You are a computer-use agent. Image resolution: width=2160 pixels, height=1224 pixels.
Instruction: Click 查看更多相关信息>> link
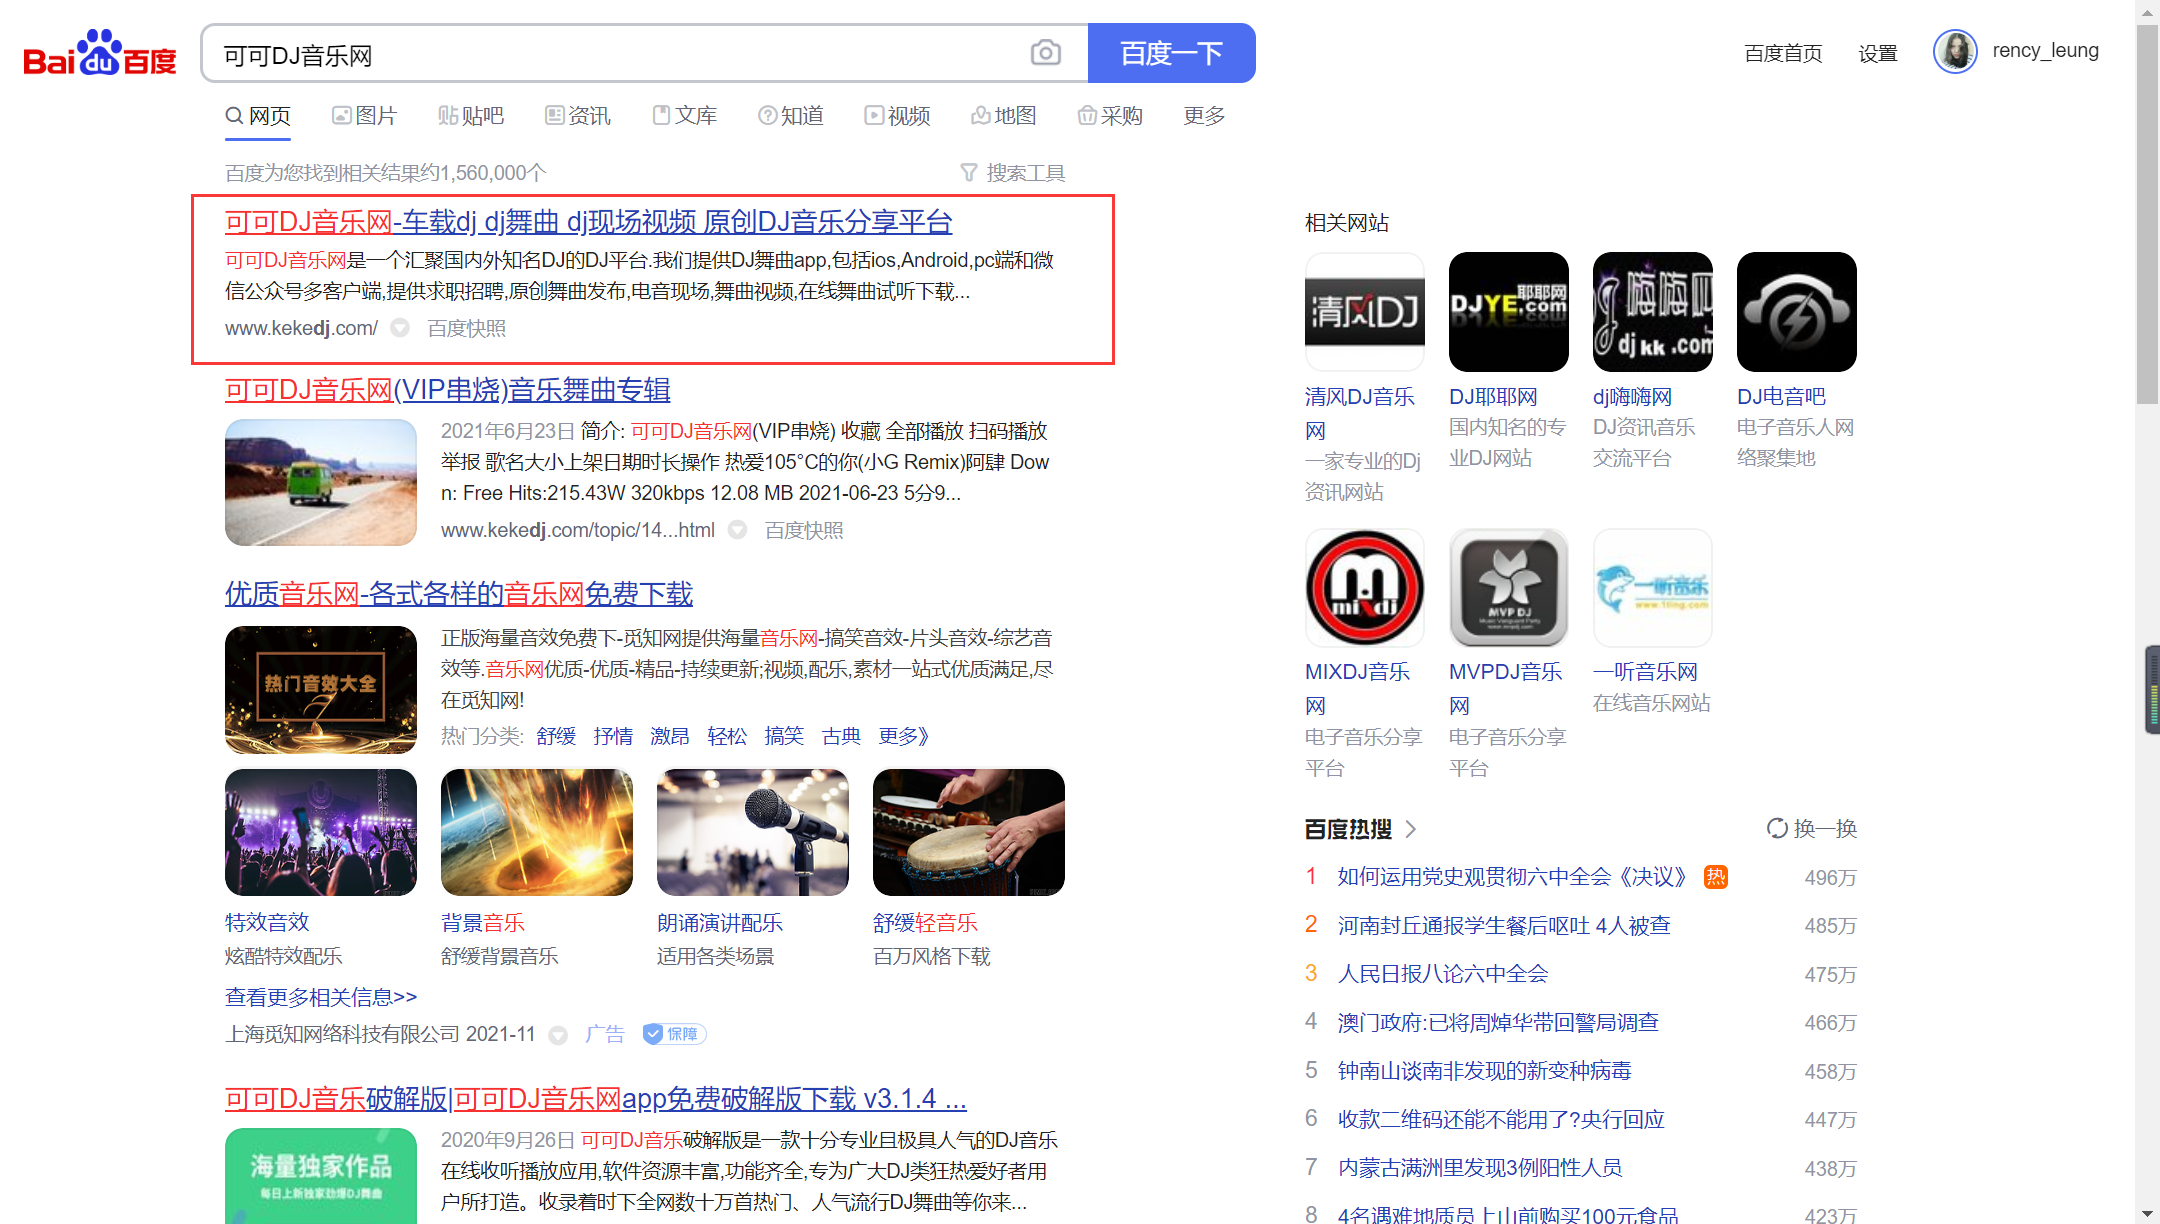[321, 997]
